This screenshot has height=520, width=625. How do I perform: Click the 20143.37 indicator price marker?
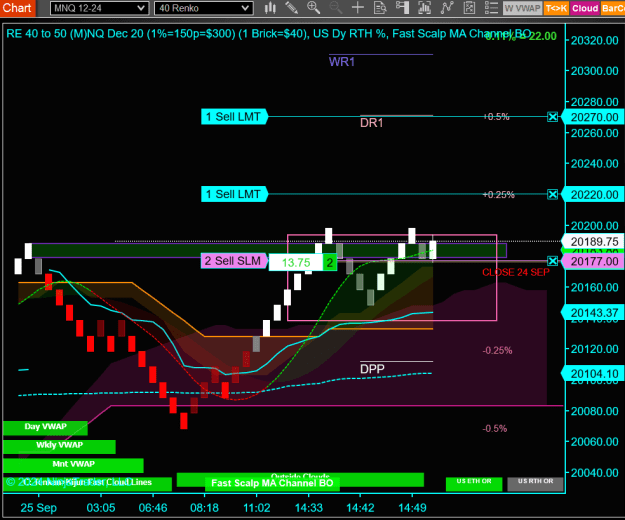[593, 313]
